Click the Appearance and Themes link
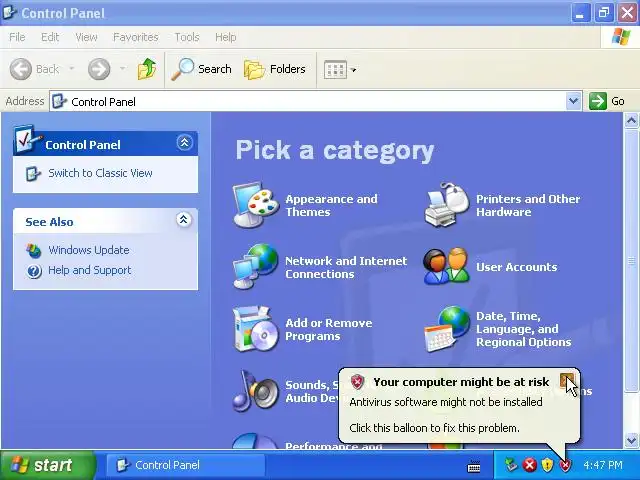The height and width of the screenshot is (480, 640). (x=331, y=205)
